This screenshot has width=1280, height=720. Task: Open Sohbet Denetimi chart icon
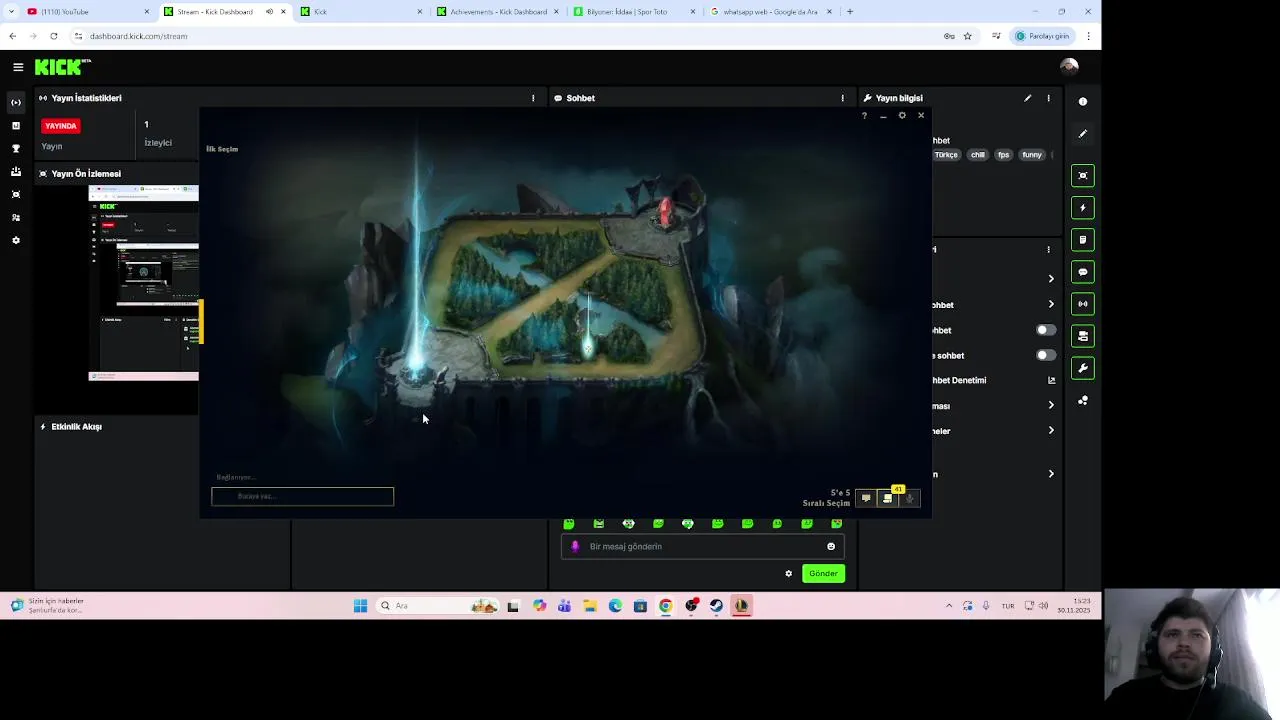tap(1051, 380)
